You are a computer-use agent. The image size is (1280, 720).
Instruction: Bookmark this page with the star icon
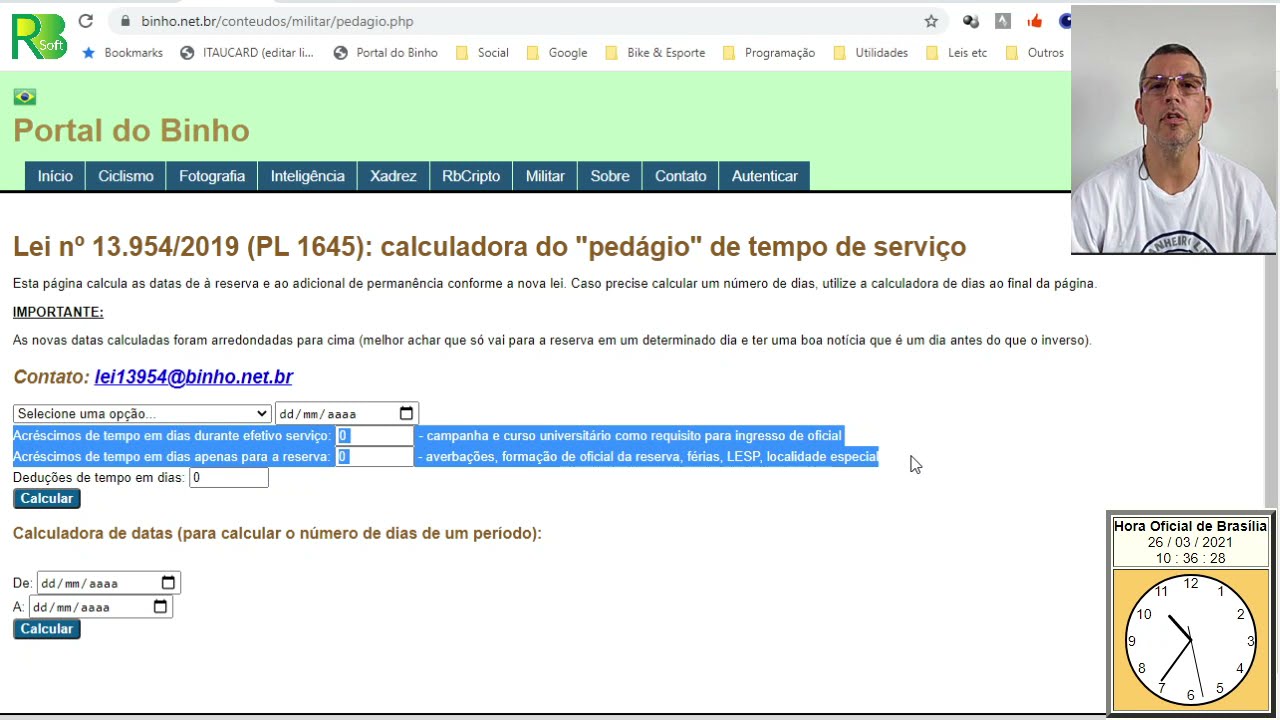pyautogui.click(x=931, y=21)
